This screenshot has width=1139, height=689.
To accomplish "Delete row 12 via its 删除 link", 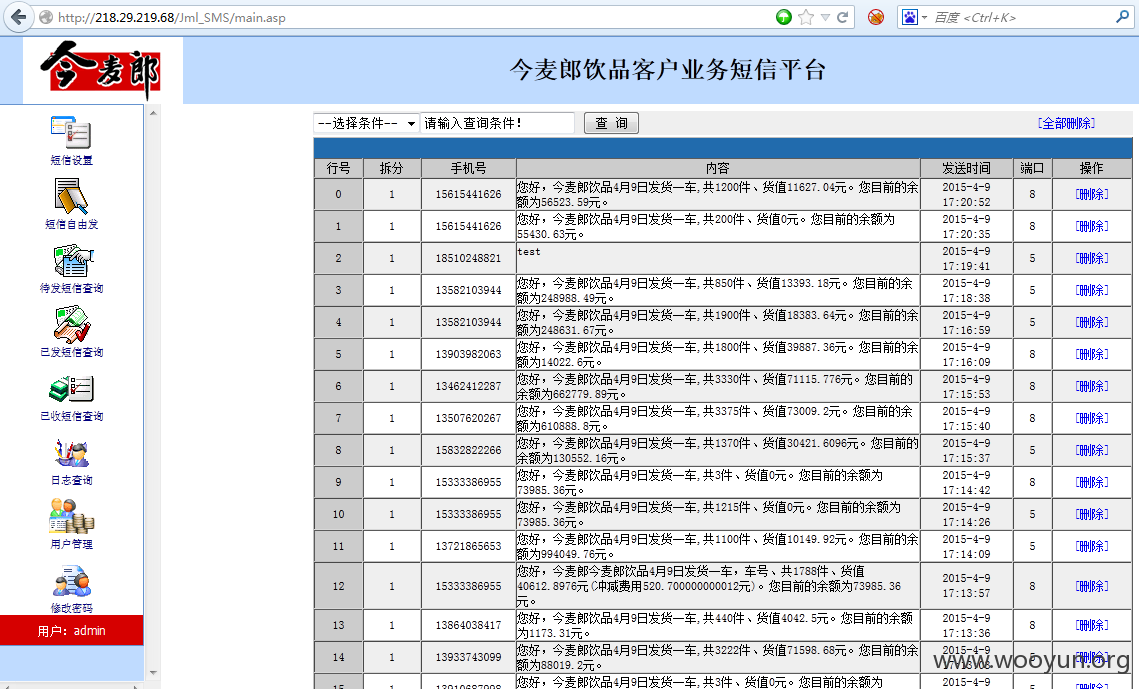I will coord(1092,586).
